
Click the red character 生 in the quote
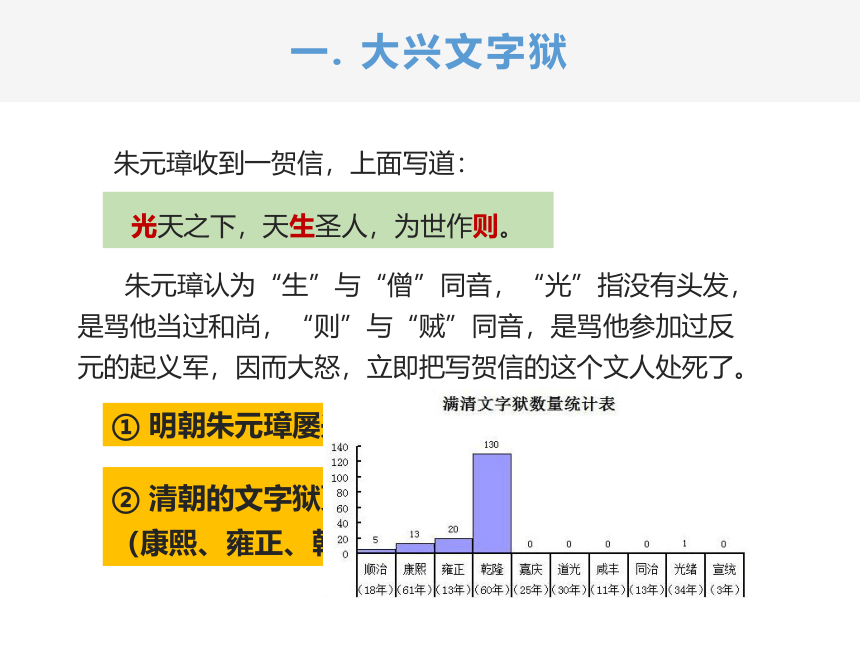[x=302, y=226]
